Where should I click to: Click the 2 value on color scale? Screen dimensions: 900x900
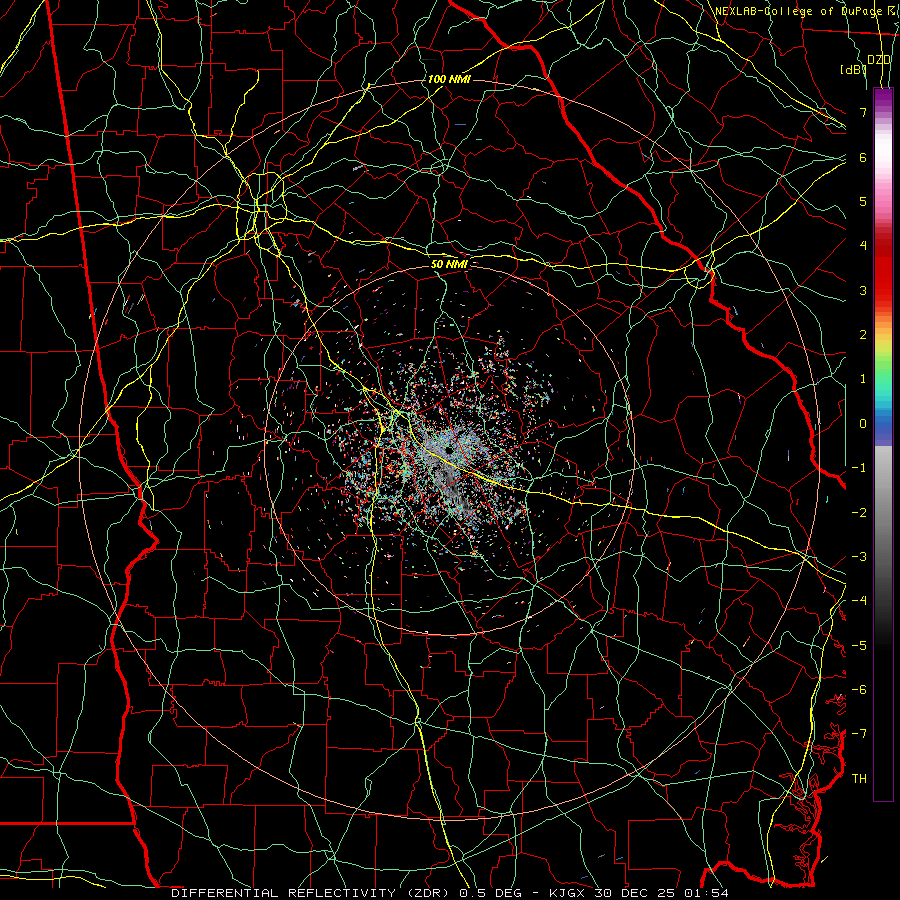[863, 335]
